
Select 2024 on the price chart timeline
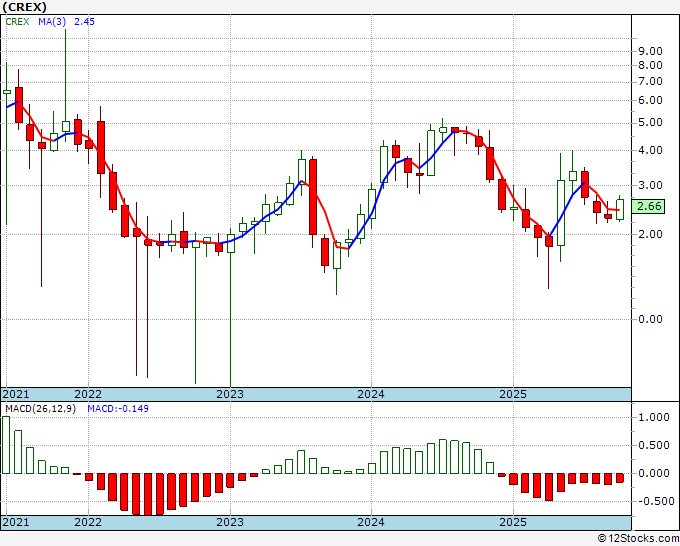371,394
